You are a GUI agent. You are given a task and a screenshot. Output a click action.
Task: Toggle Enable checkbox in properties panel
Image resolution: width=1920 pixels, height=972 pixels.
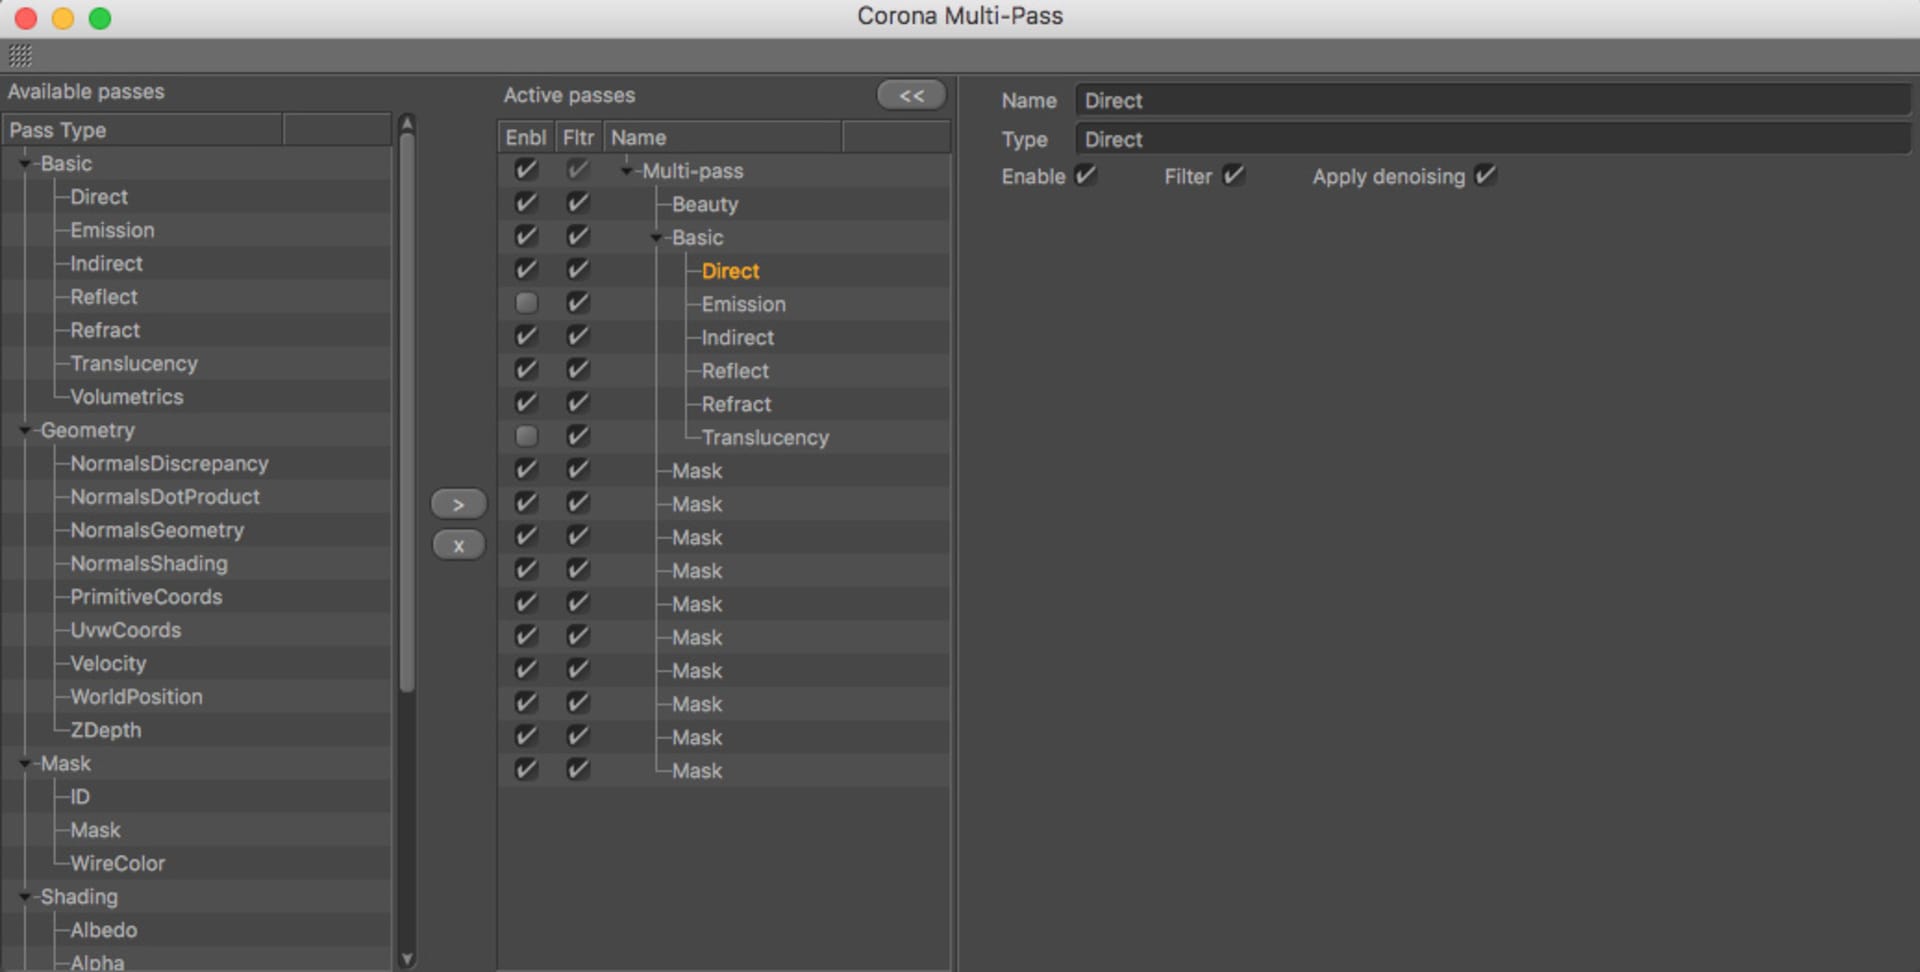click(1086, 176)
